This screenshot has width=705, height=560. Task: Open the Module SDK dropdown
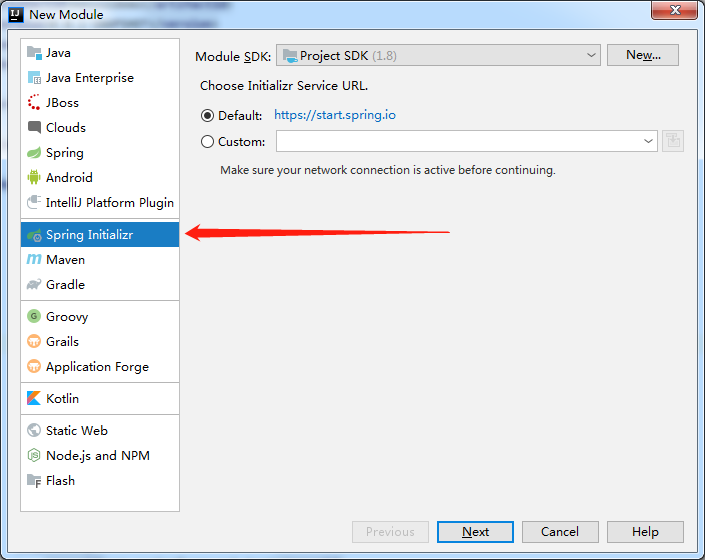coord(438,55)
